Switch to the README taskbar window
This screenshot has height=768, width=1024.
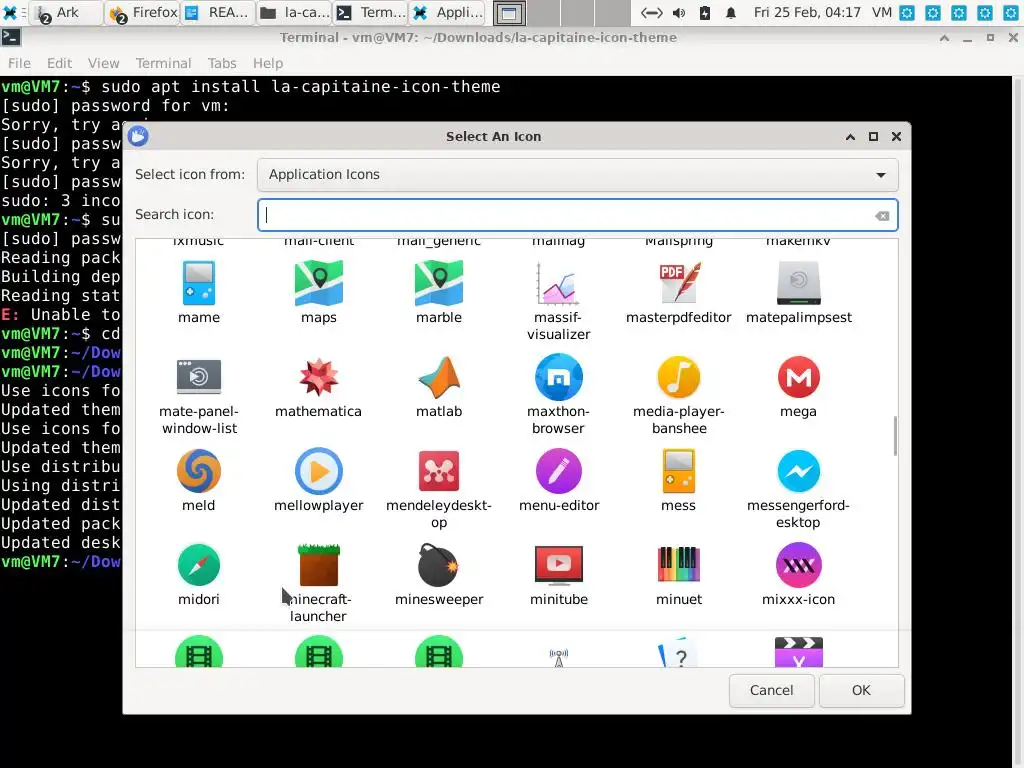click(217, 12)
